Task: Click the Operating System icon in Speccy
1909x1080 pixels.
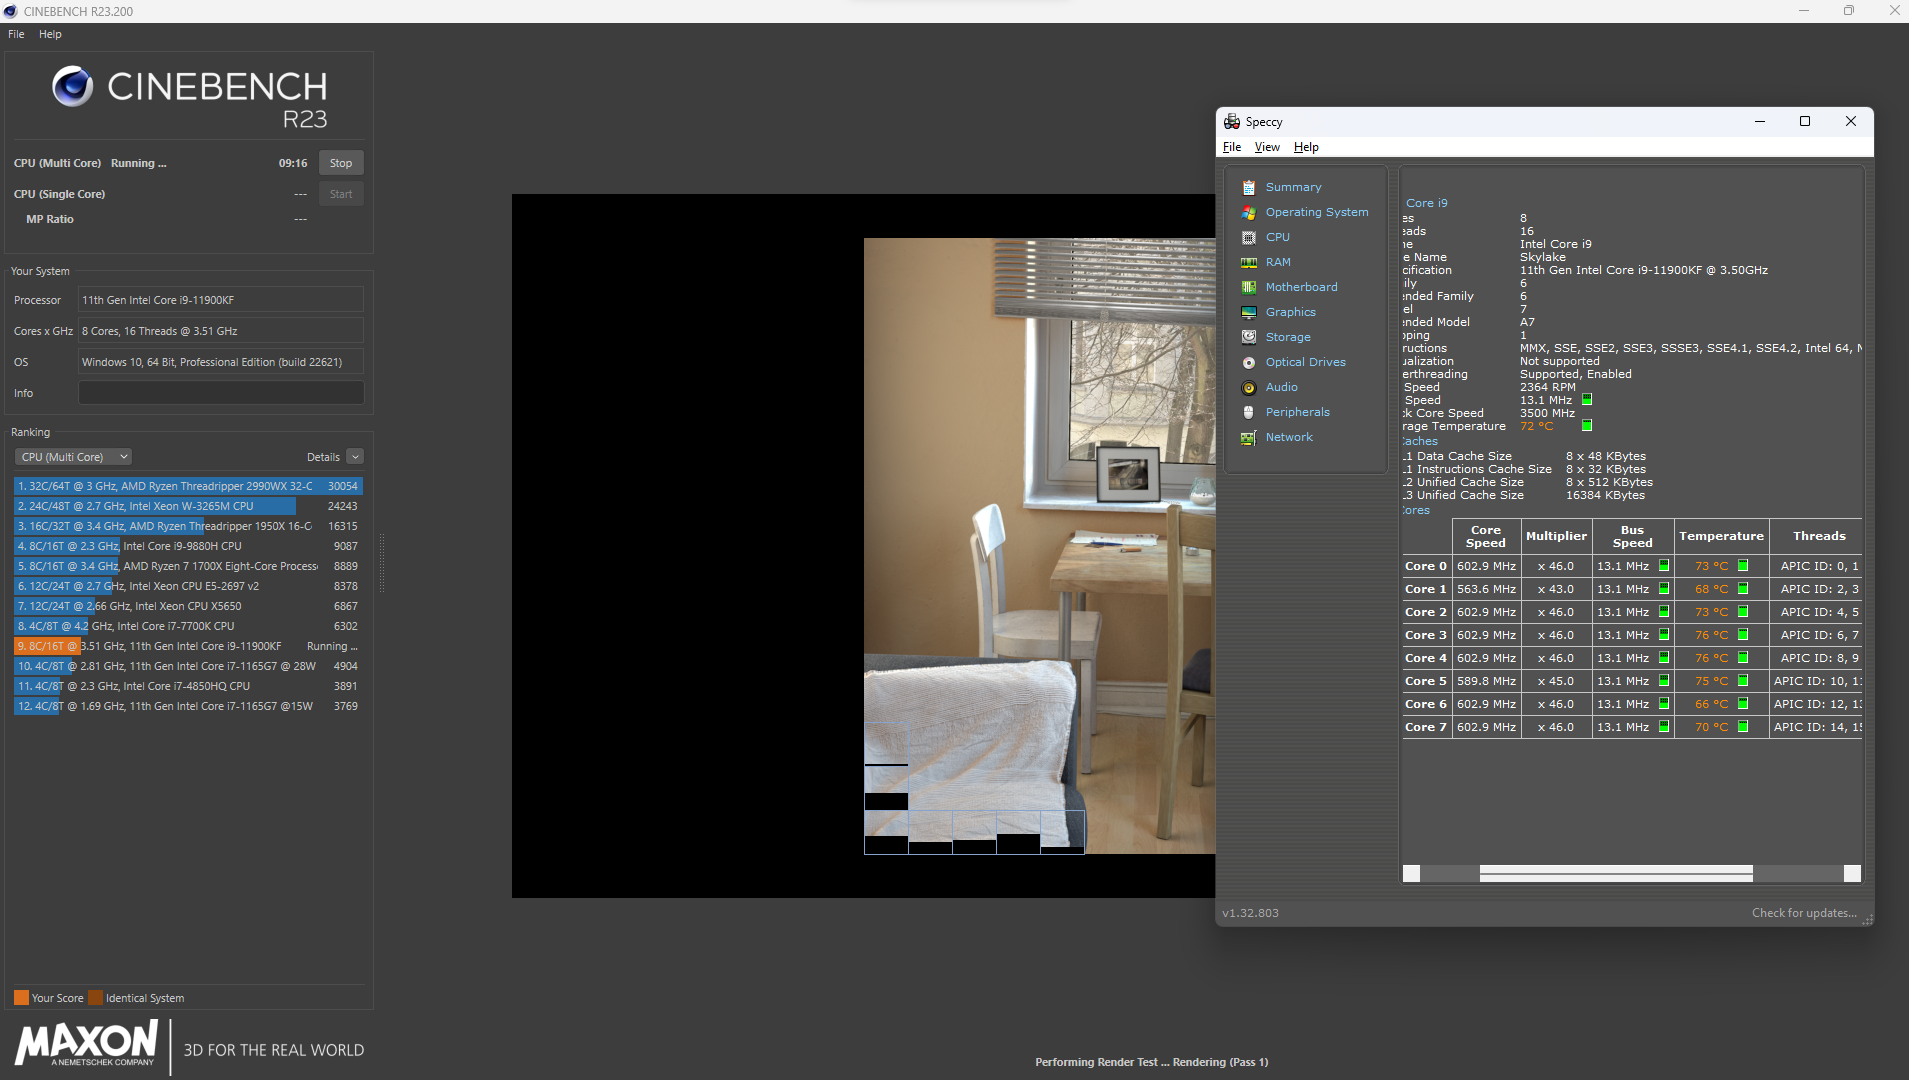Action: click(1248, 212)
